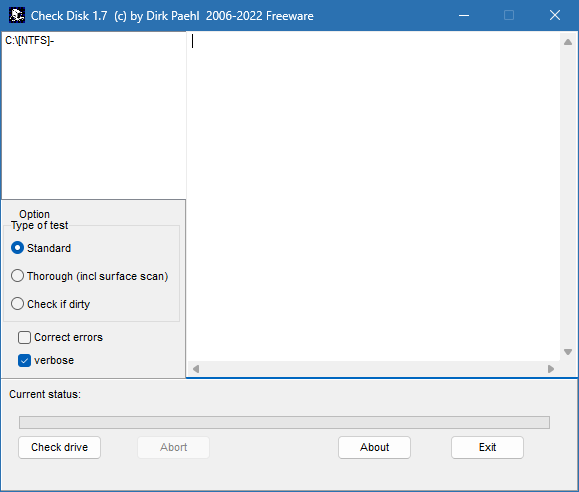Viewport: 579px width, 492px height.
Task: Start the scan with Check drive
Action: (59, 447)
